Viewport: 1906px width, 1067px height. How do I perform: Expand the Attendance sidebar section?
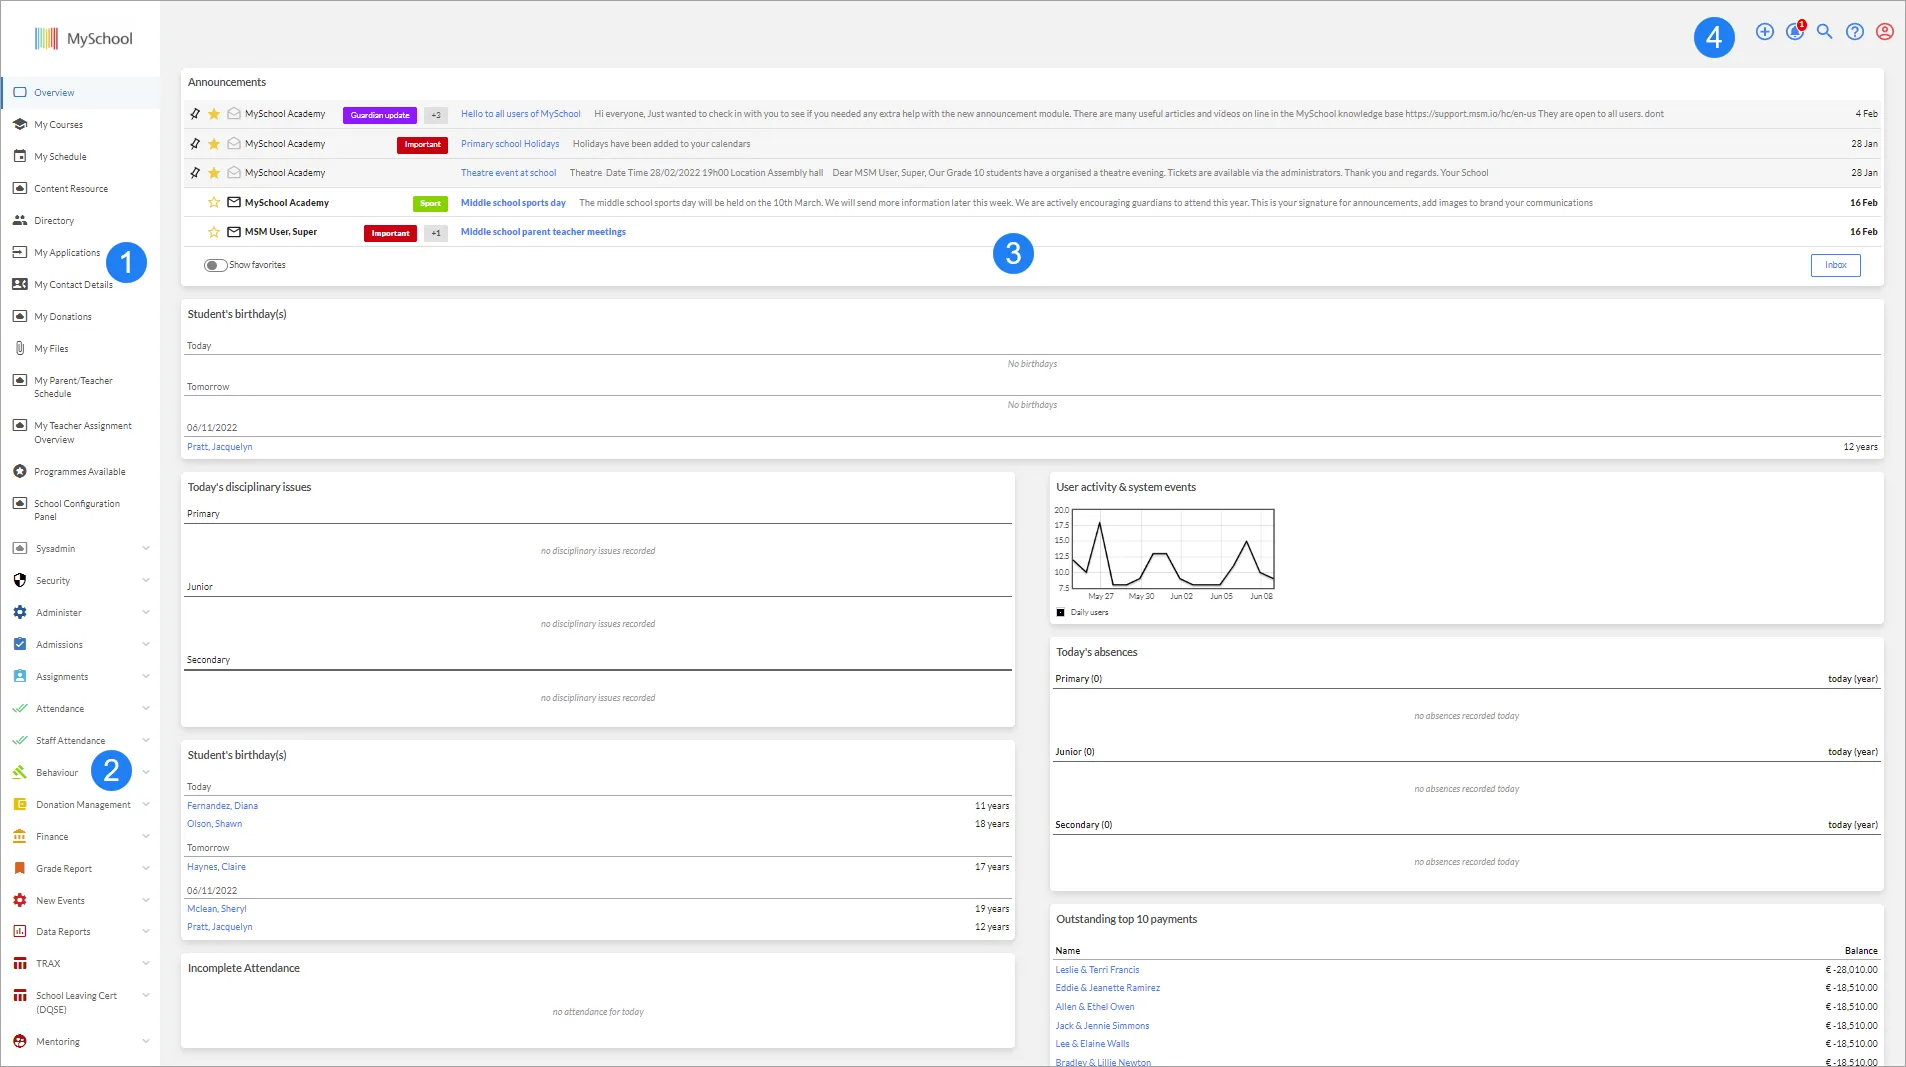146,709
